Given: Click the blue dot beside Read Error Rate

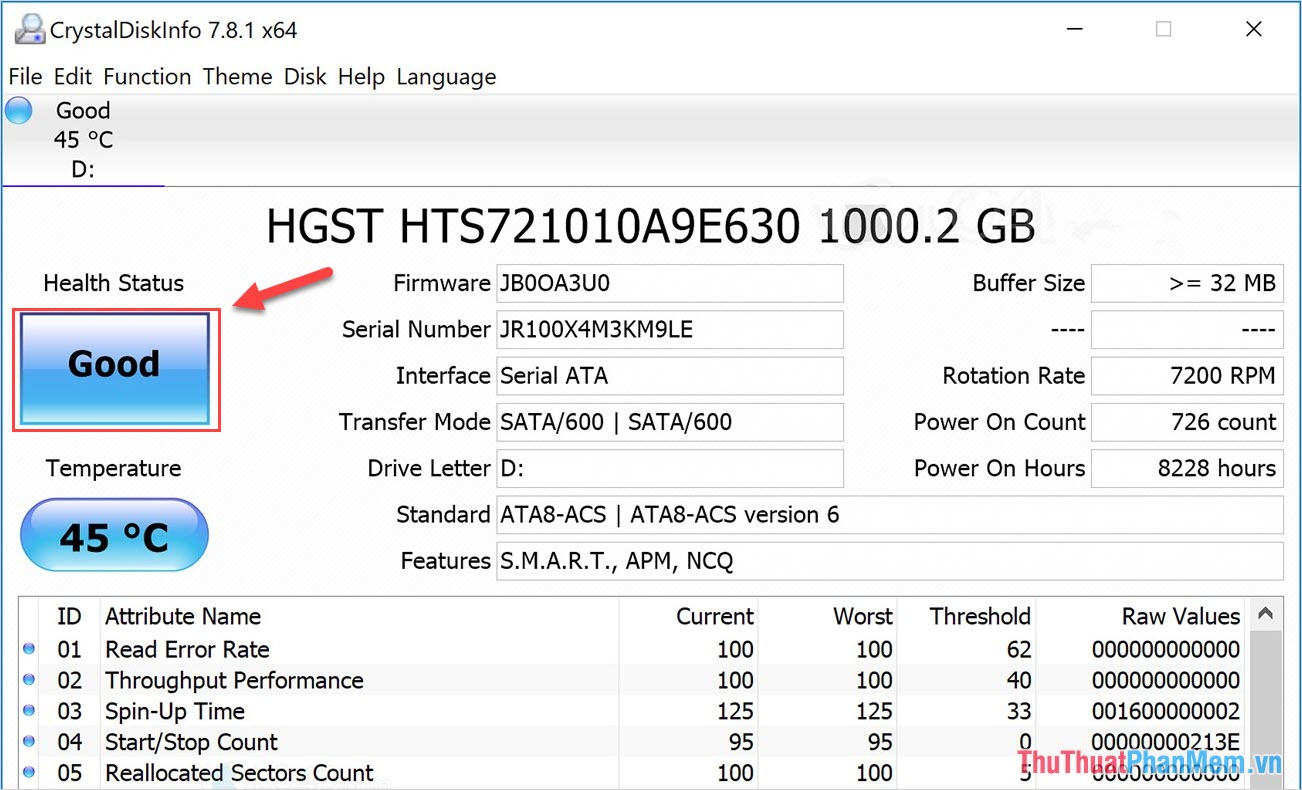Looking at the screenshot, I should point(30,649).
